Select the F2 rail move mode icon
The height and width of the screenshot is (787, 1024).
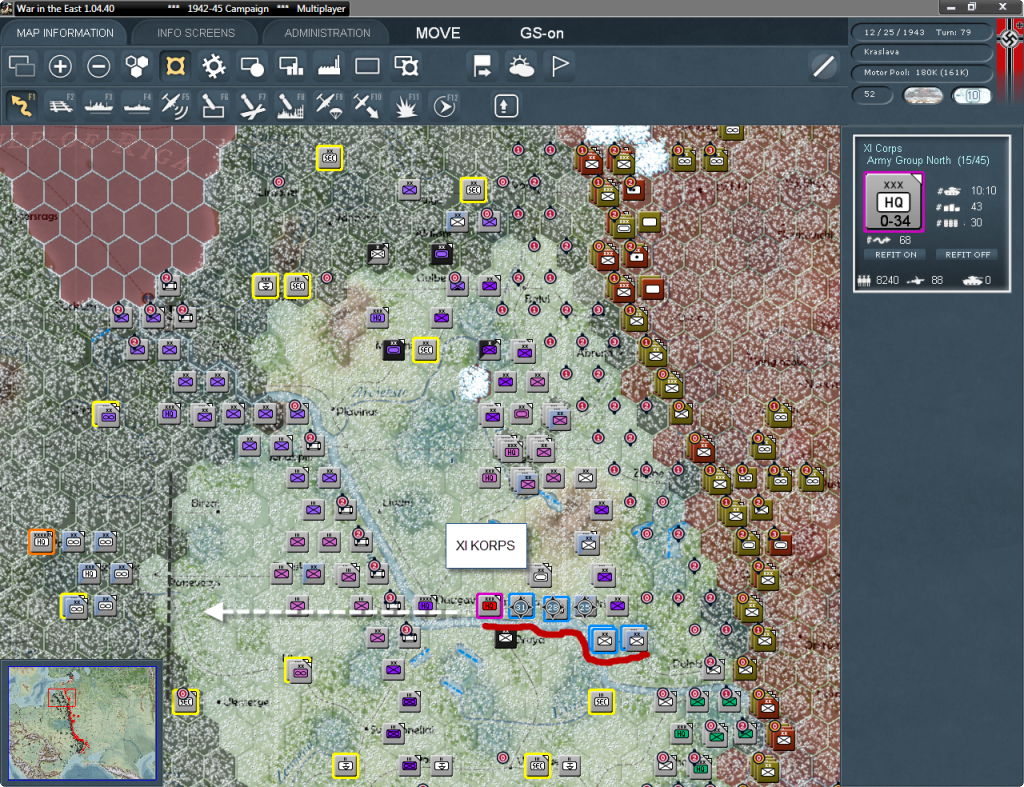pyautogui.click(x=61, y=106)
